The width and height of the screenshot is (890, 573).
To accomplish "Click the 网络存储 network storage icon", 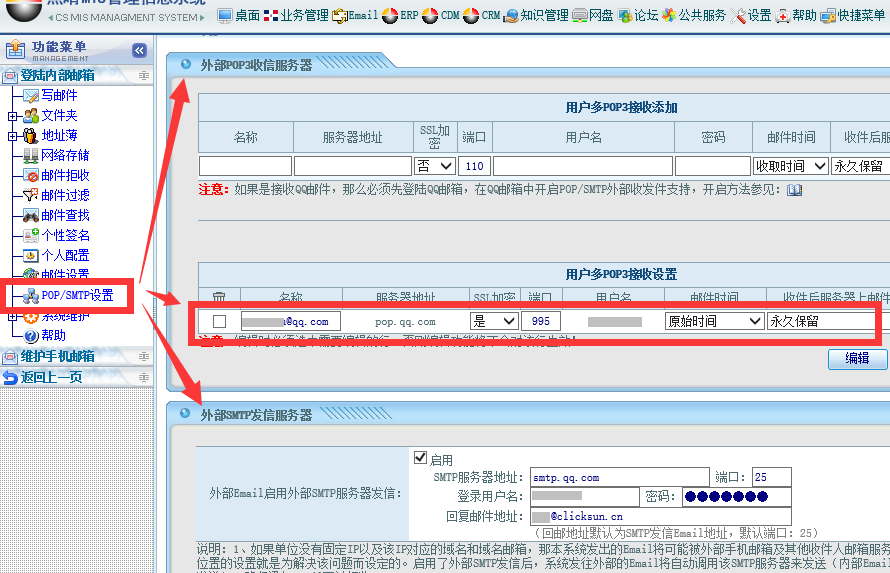I will pos(30,155).
